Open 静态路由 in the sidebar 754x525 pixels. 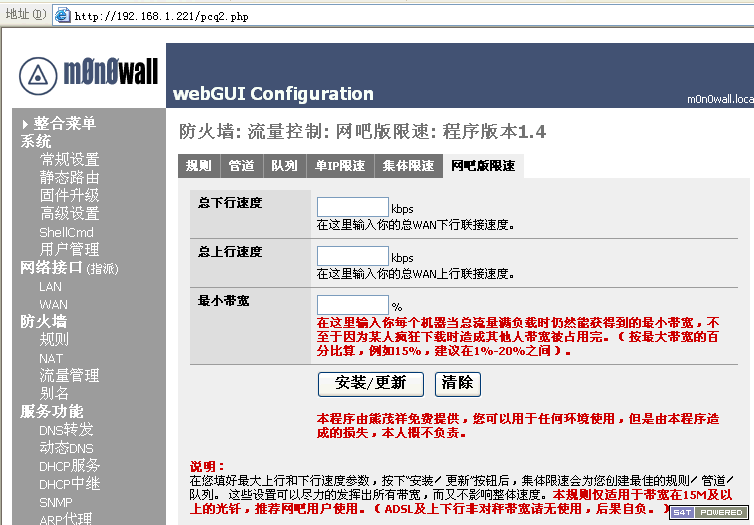pyautogui.click(x=70, y=177)
